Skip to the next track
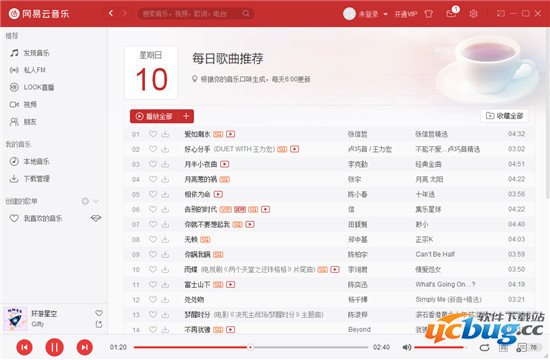Screen dimensions: 550x360 pyautogui.click(x=85, y=347)
